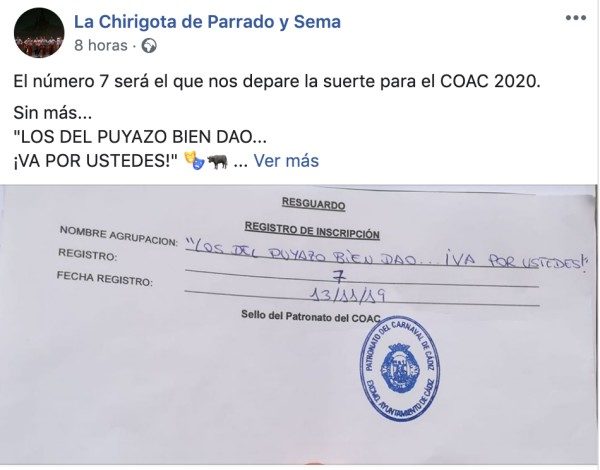The image size is (600, 470).
Task: Click the '8 horas' post timestamp
Action: pos(101,45)
